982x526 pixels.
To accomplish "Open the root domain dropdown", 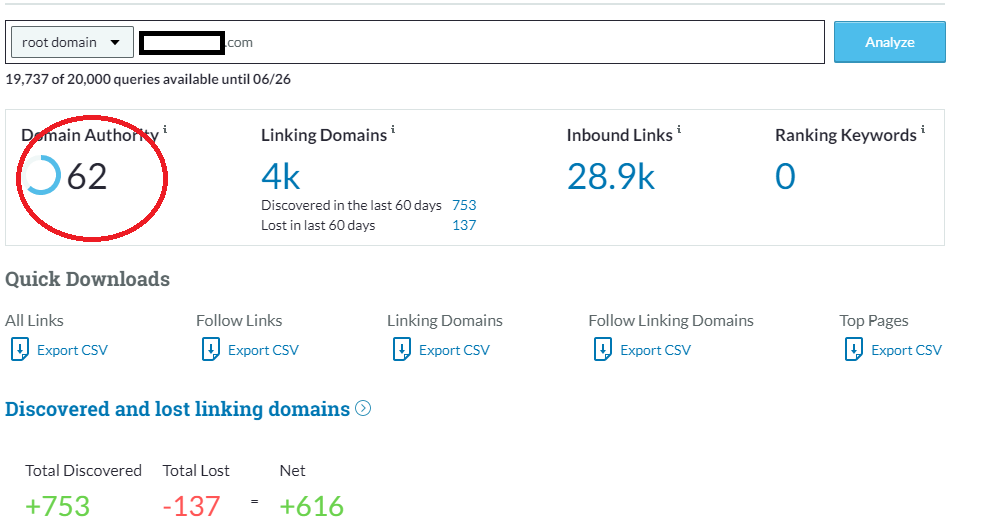I will click(71, 42).
